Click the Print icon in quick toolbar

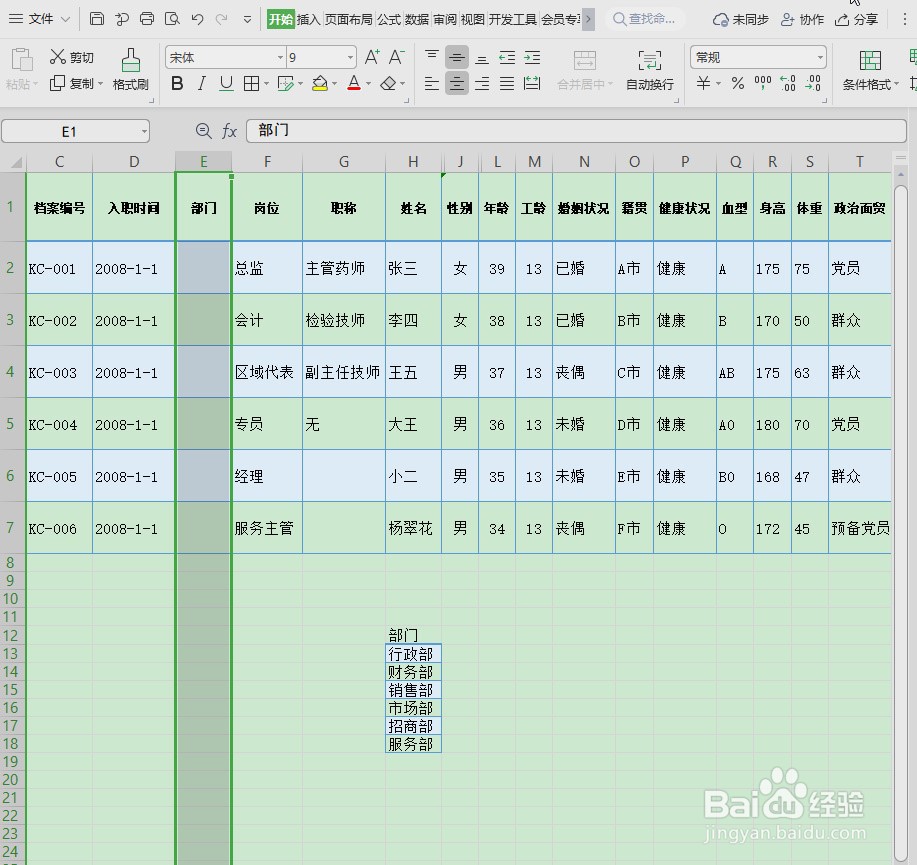[x=147, y=19]
